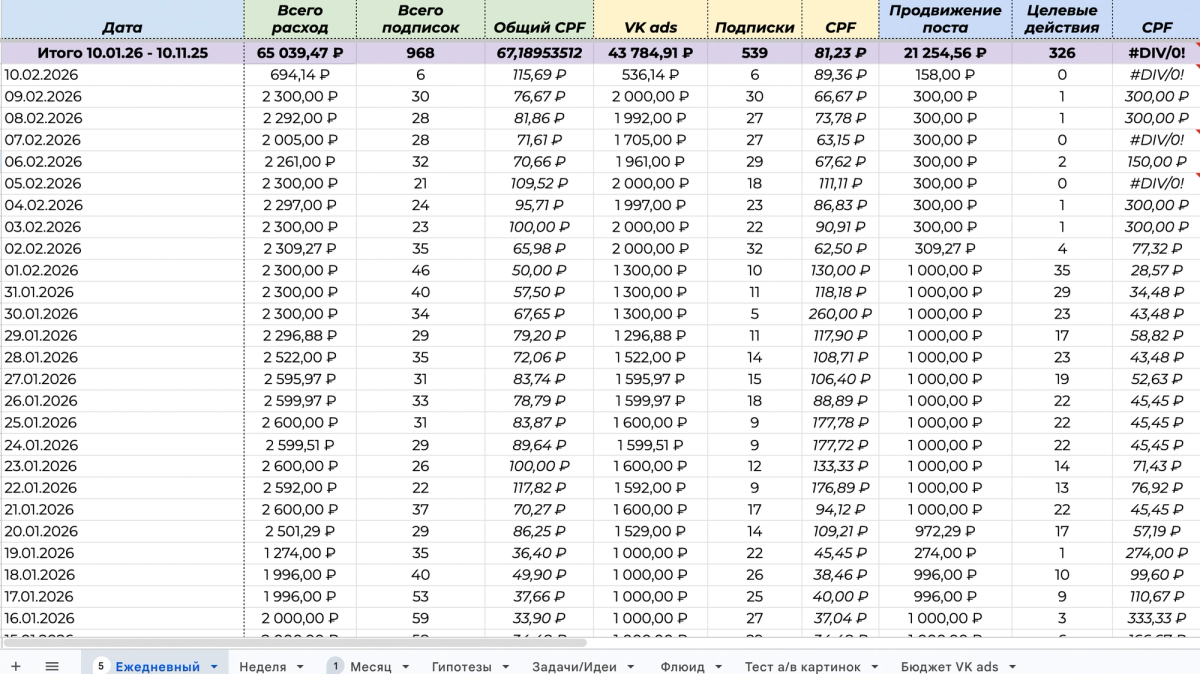Viewport: 1200px width, 674px height.
Task: Click the 43 784,91 ₽ total cell
Action: 651,53
